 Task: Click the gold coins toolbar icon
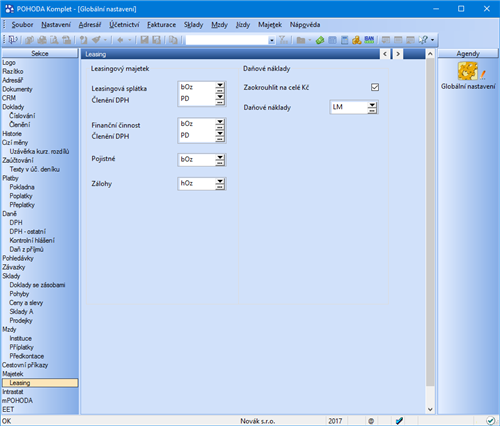(x=357, y=40)
